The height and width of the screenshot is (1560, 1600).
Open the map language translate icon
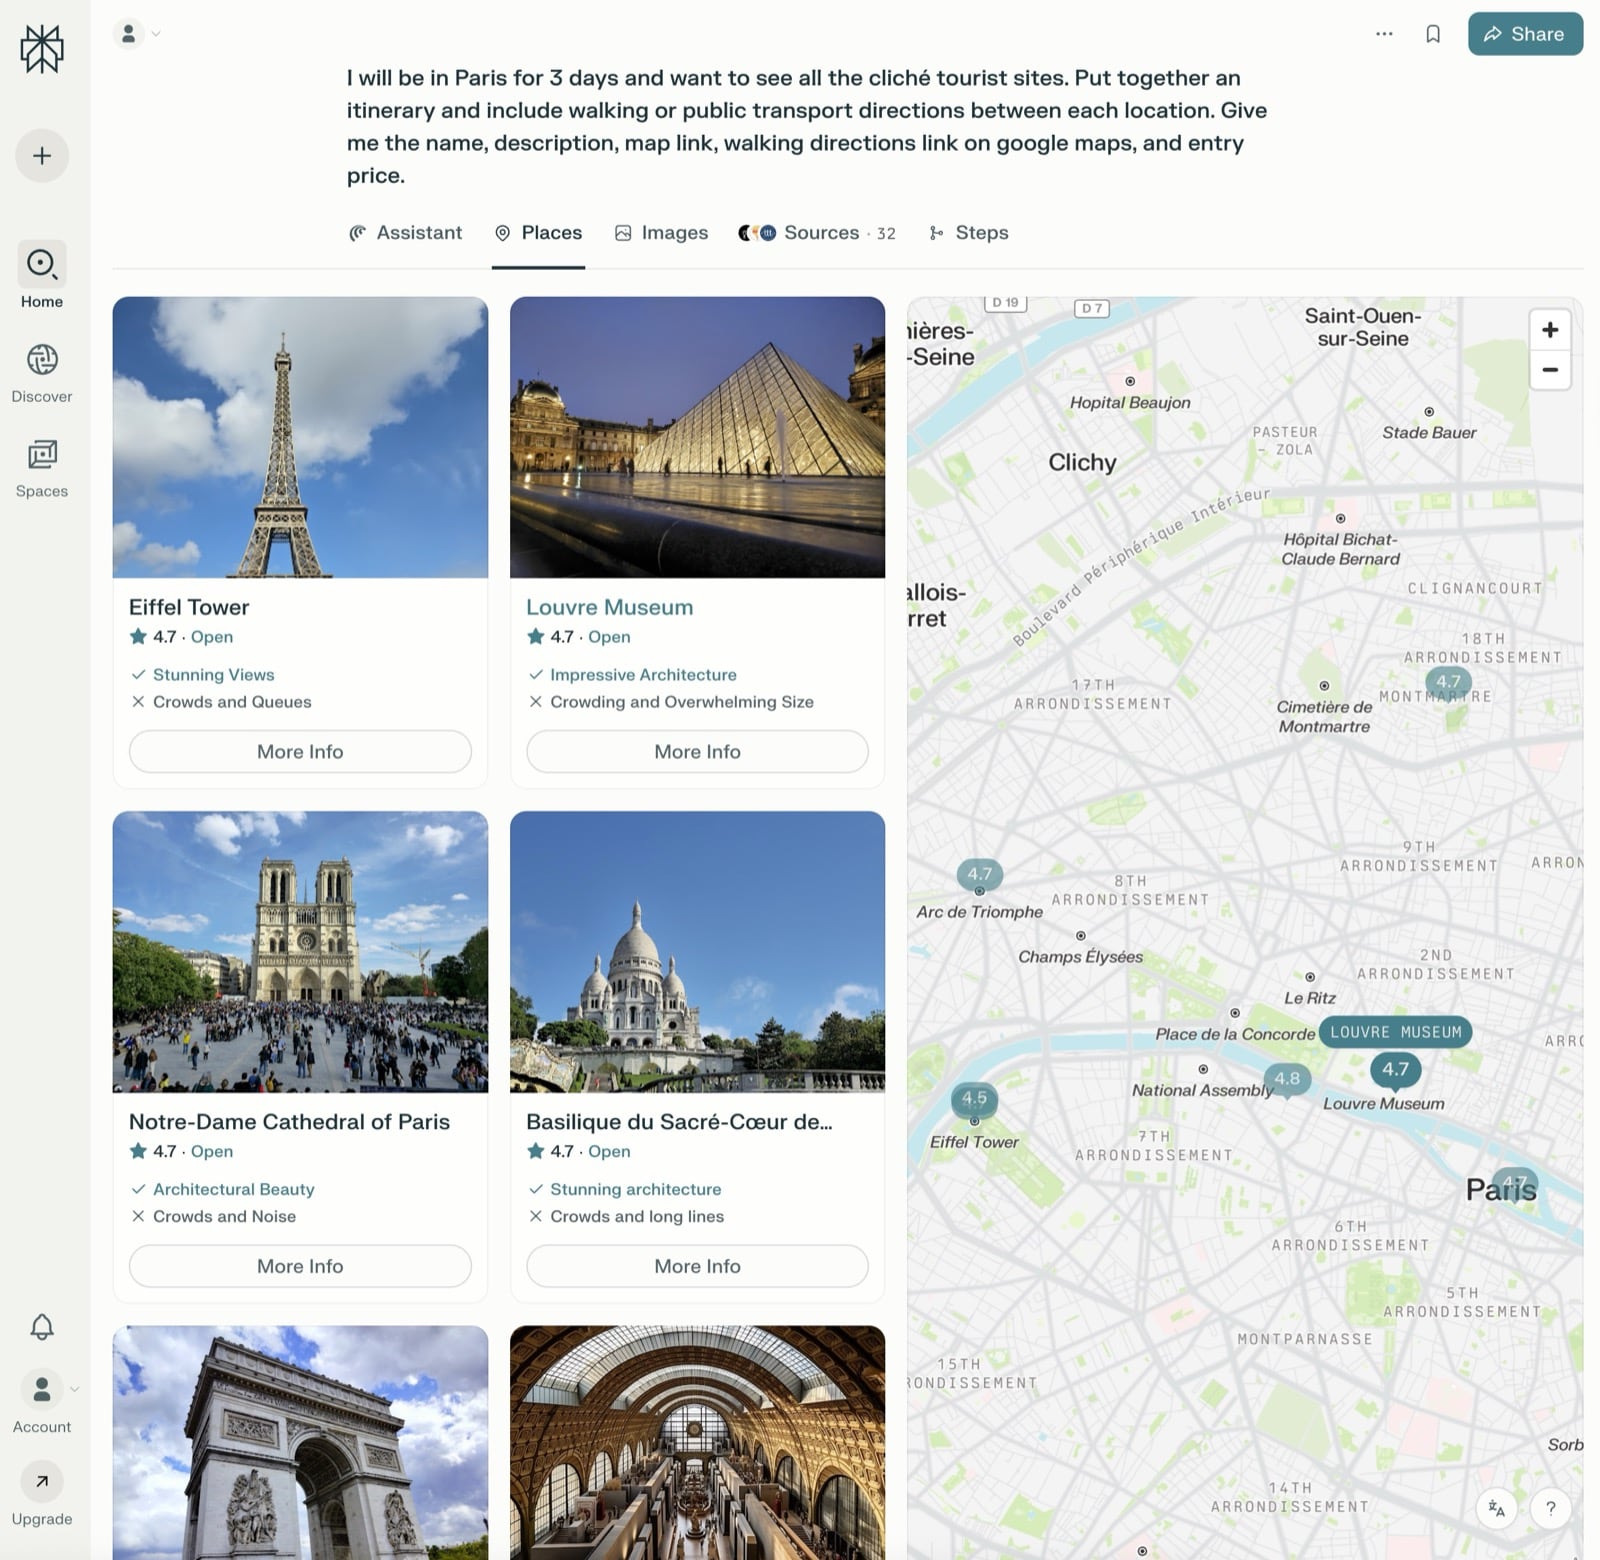point(1496,1508)
